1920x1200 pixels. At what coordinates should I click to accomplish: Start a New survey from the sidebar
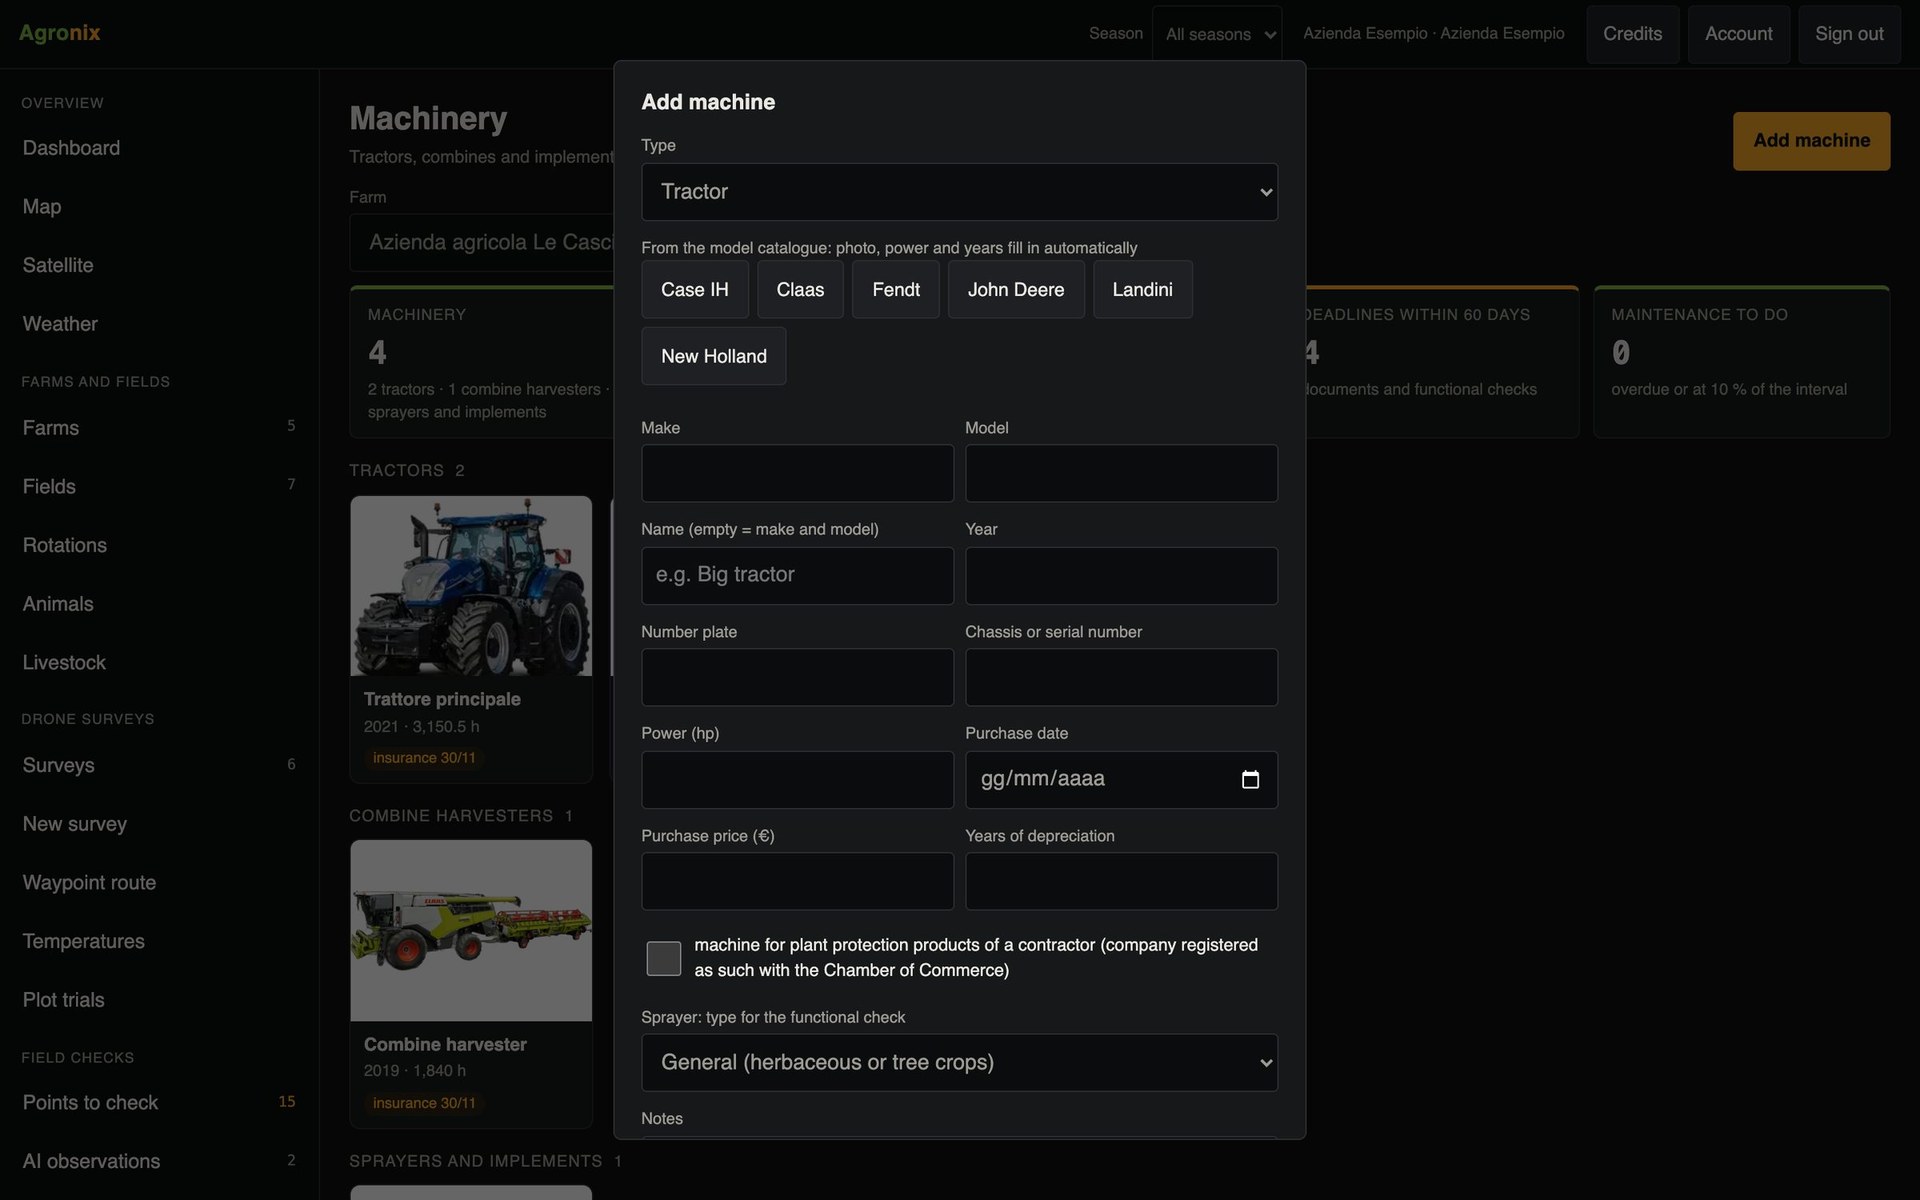[75, 824]
